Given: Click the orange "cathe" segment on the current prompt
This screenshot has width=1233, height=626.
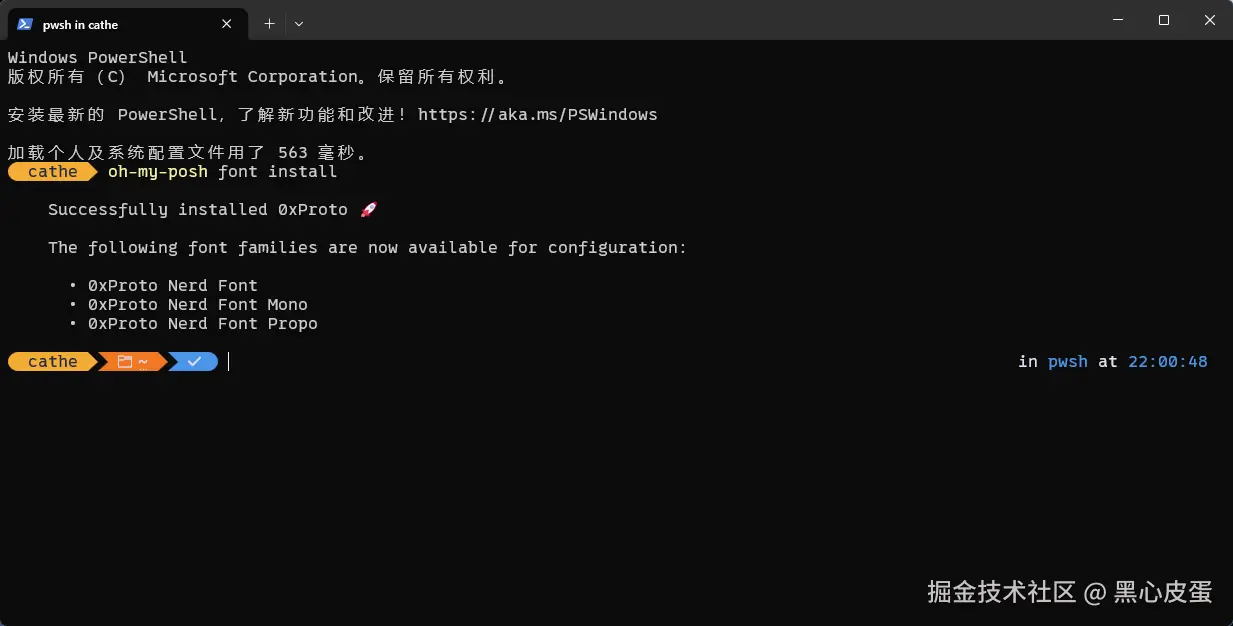Looking at the screenshot, I should pos(52,362).
